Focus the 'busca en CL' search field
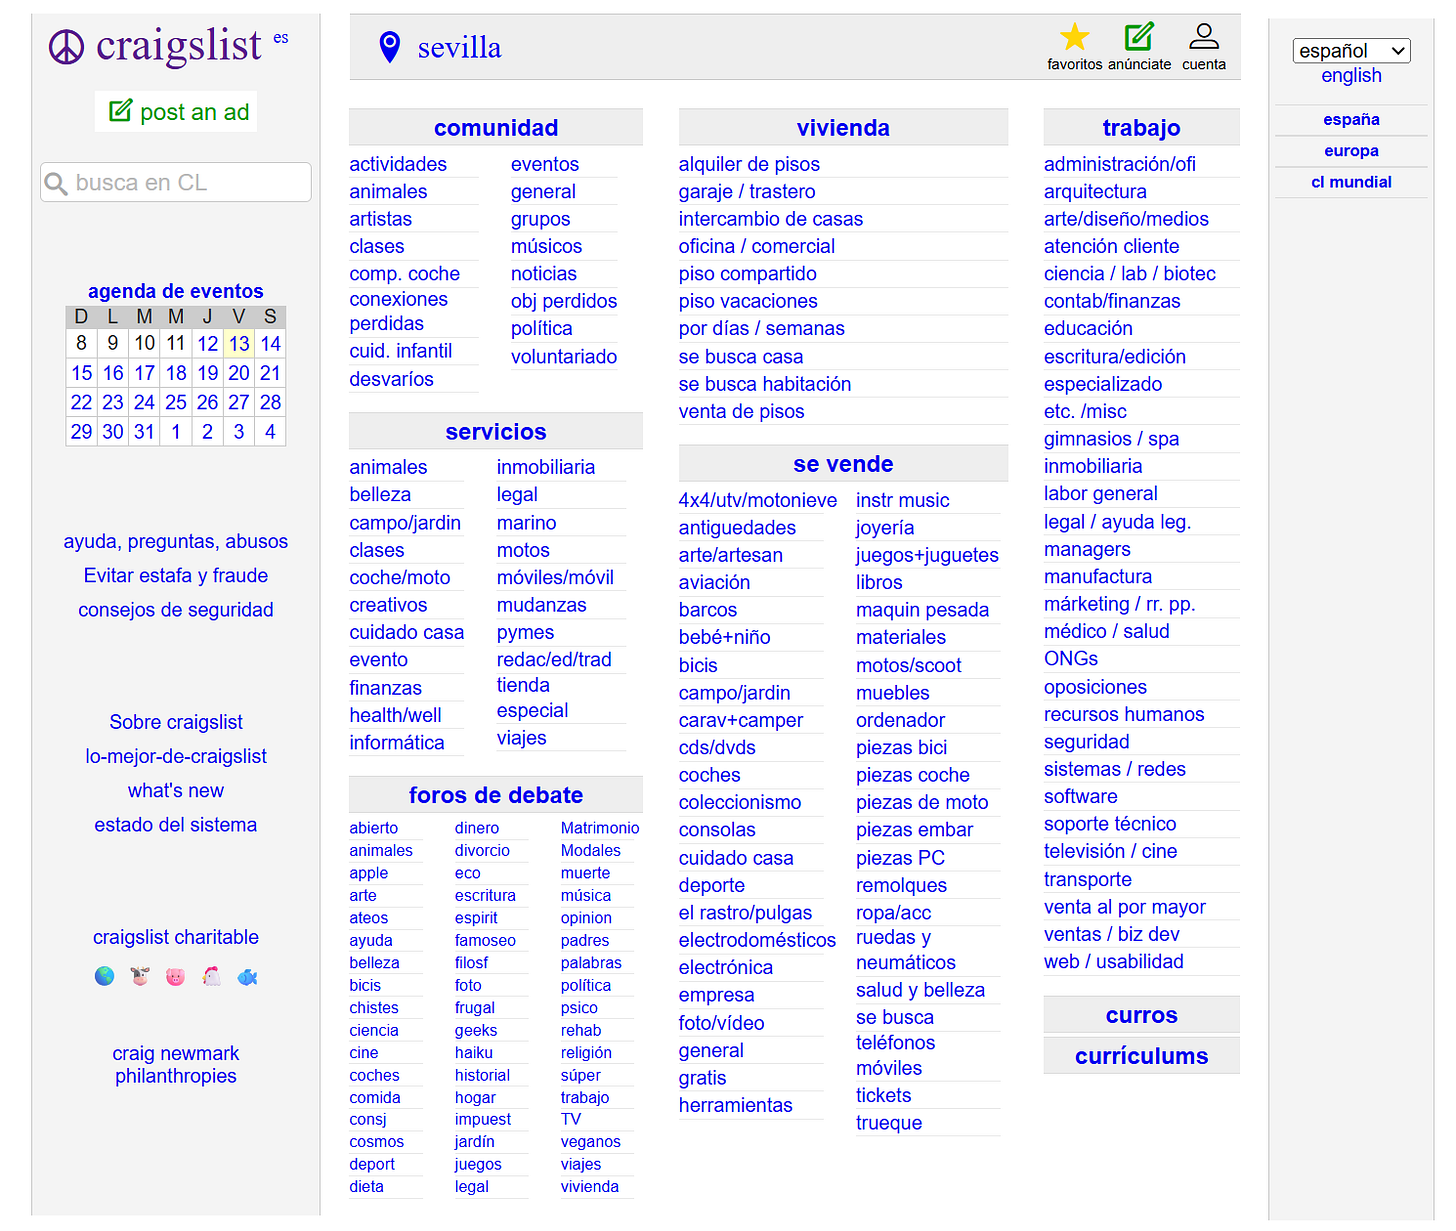This screenshot has width=1456, height=1231. (x=176, y=182)
